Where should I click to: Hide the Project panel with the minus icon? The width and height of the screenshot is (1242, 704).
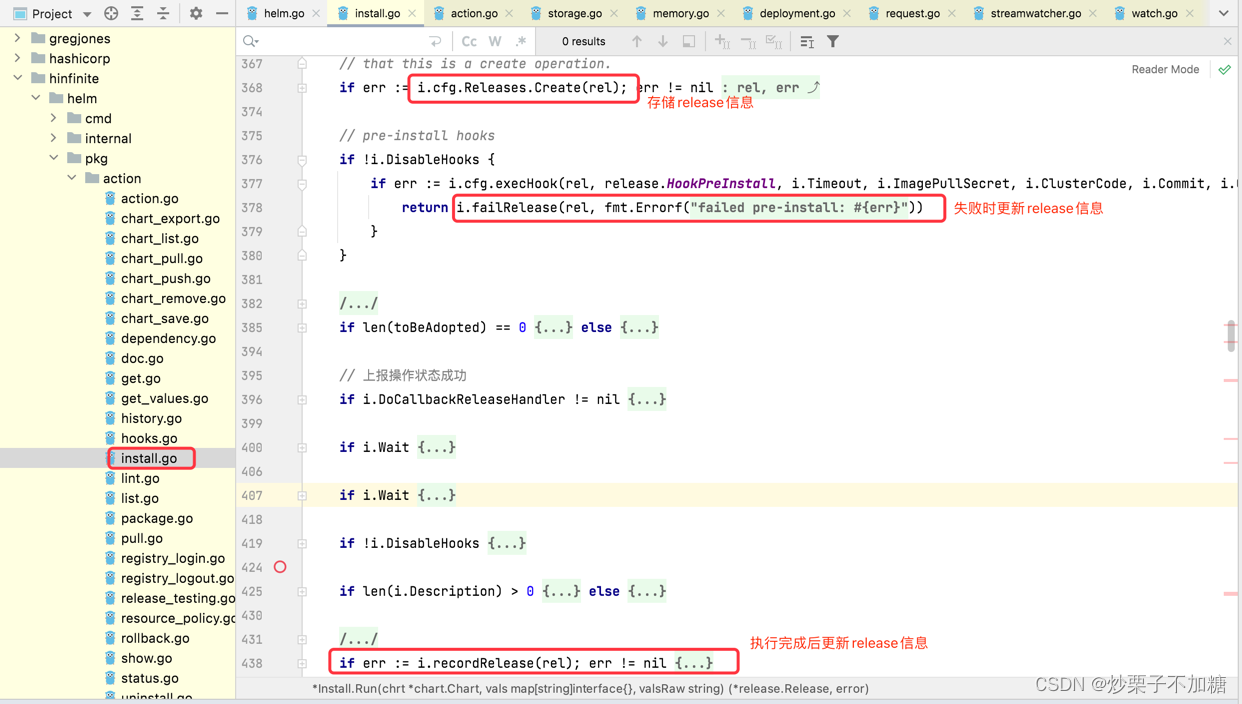pyautogui.click(x=222, y=14)
